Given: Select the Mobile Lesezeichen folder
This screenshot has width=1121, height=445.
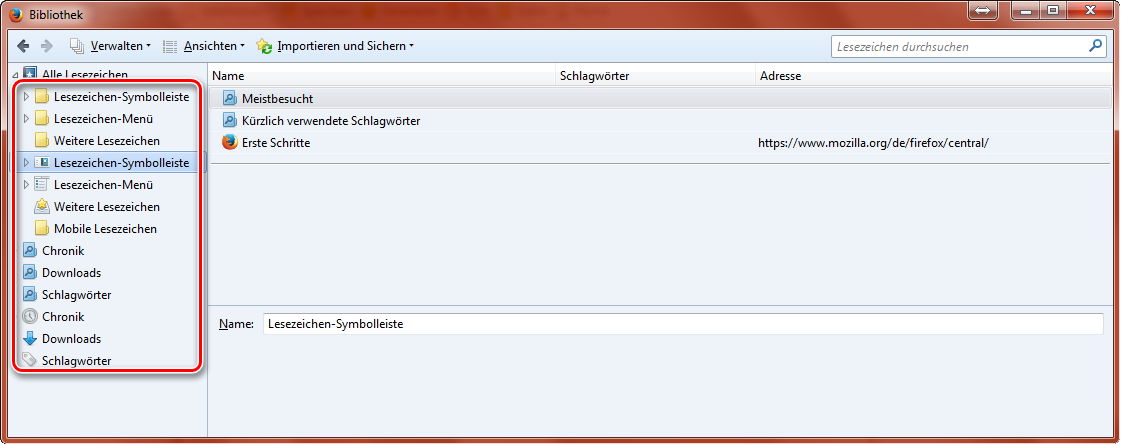Looking at the screenshot, I should point(104,229).
